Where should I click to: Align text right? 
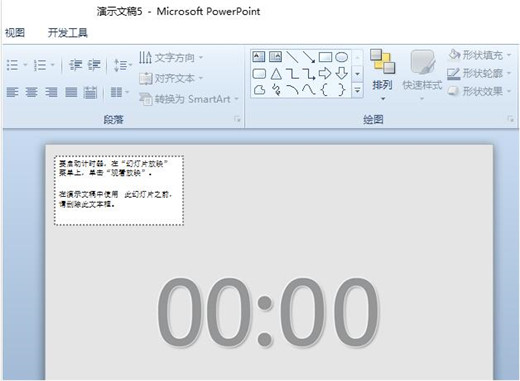[x=51, y=92]
